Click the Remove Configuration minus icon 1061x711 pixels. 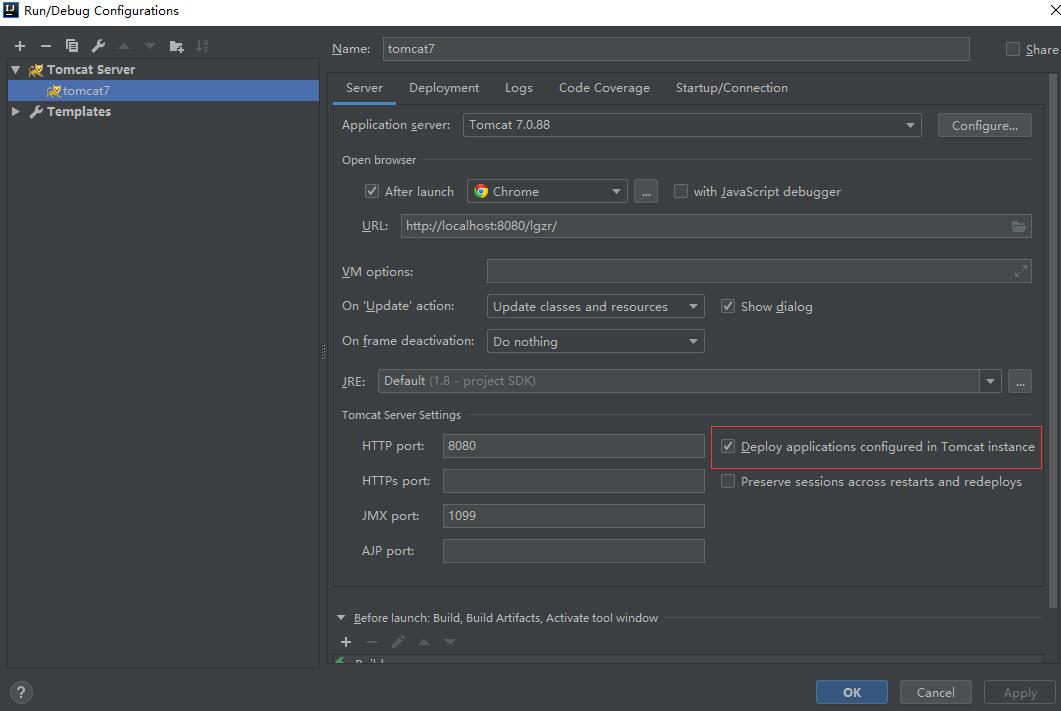pyautogui.click(x=46, y=46)
